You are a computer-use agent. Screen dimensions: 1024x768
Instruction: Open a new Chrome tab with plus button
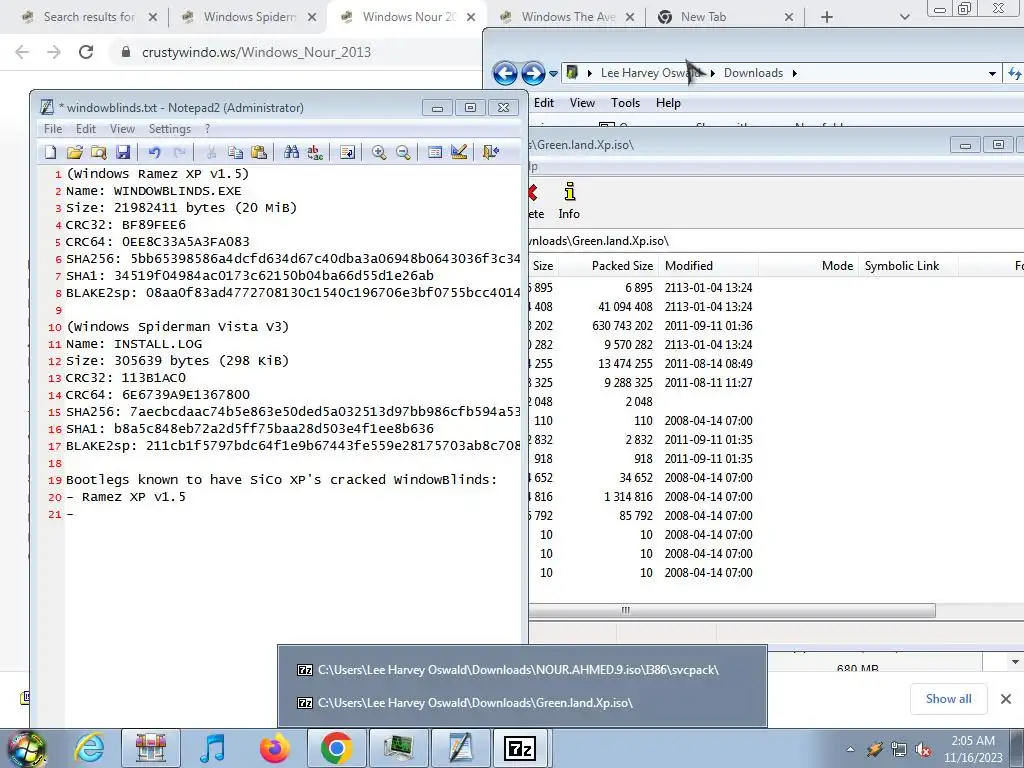827,17
